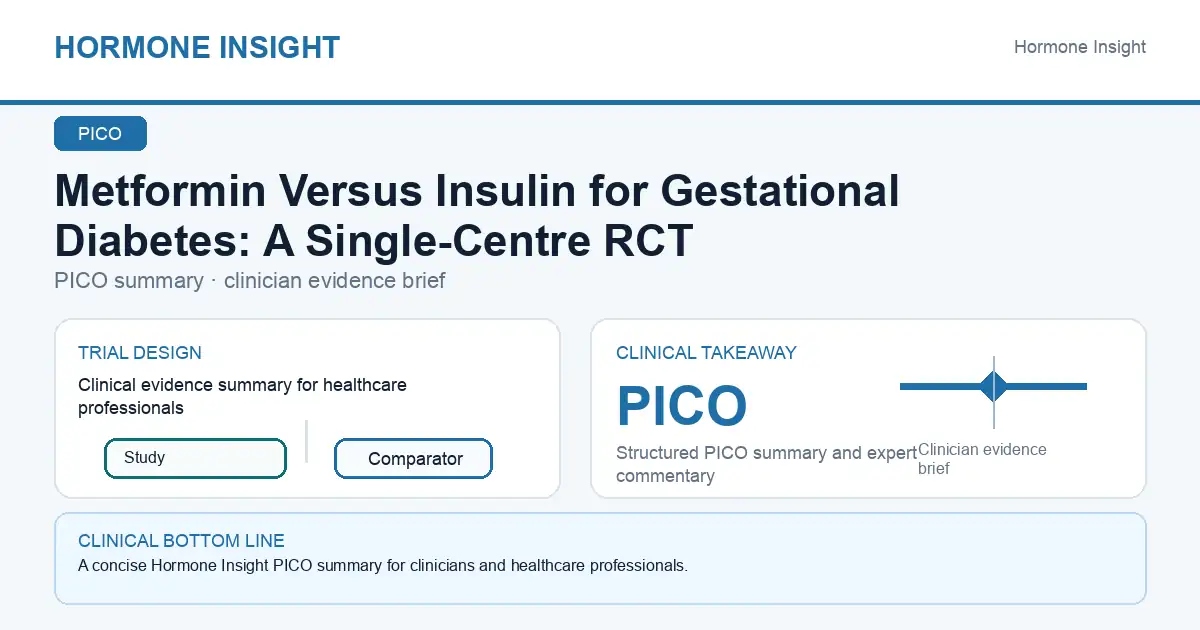Click the blue confidence interval line
Image resolution: width=1200 pixels, height=630 pixels.
(x=993, y=386)
